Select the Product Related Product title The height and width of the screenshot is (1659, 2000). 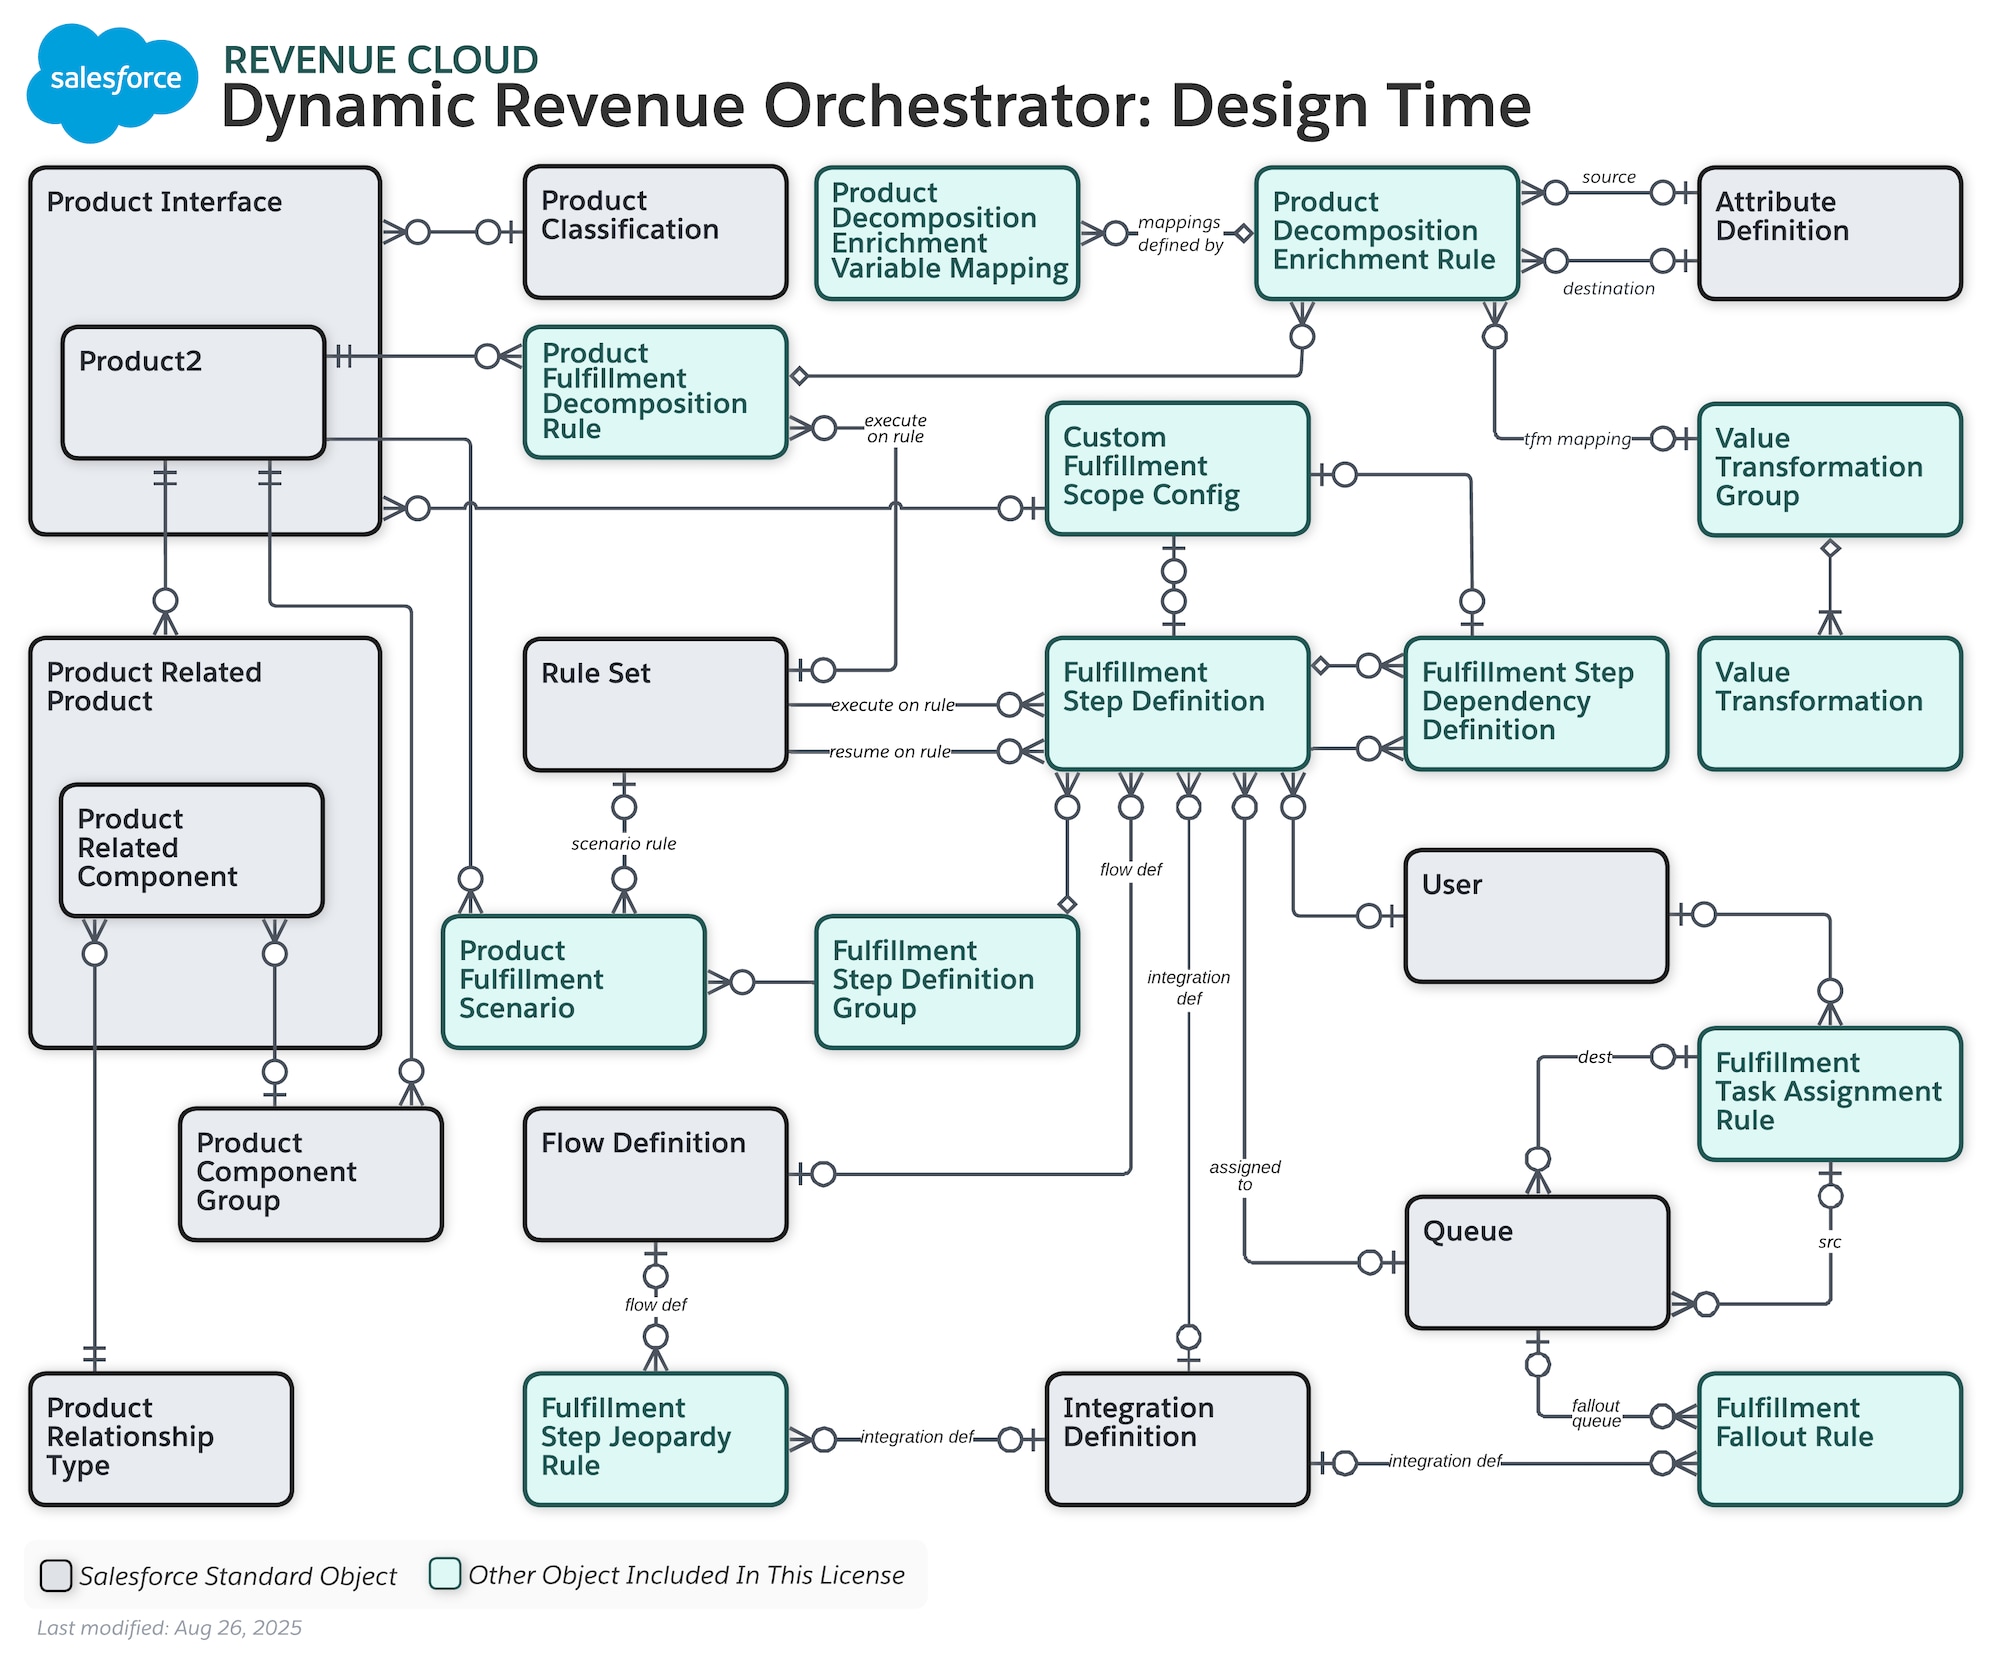pos(154,687)
